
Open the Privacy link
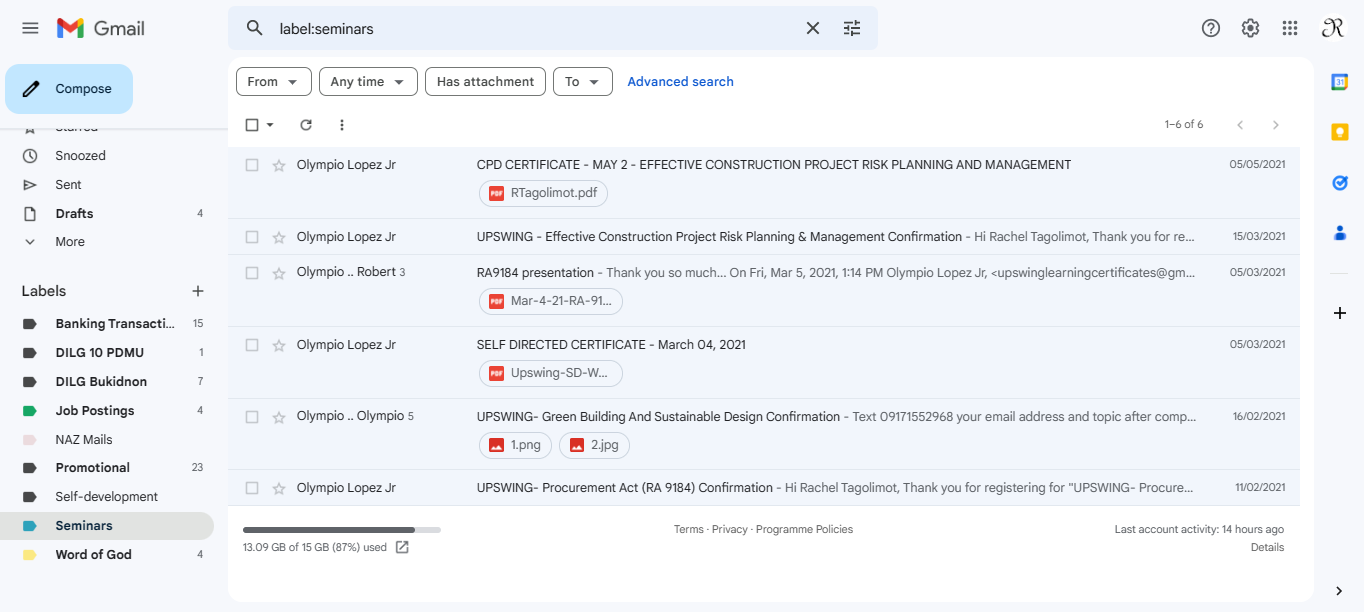click(x=730, y=529)
